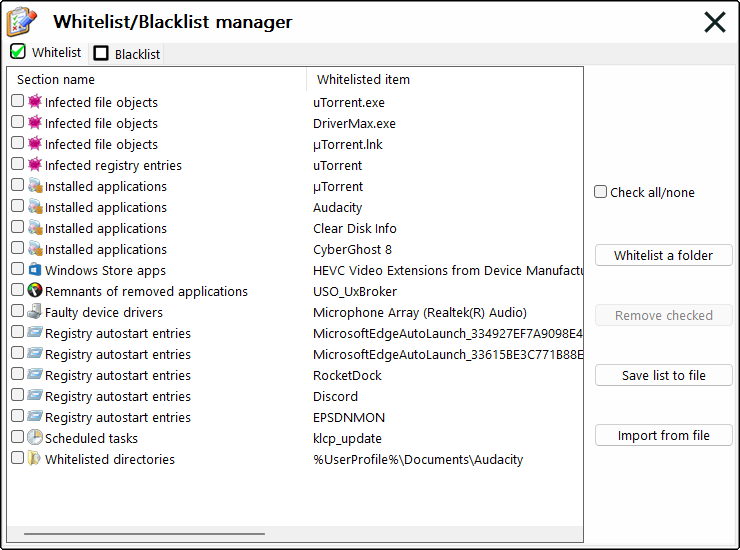Click autostart icon for RocketDock row
Screen dimensions: 740x550
click(x=34, y=374)
